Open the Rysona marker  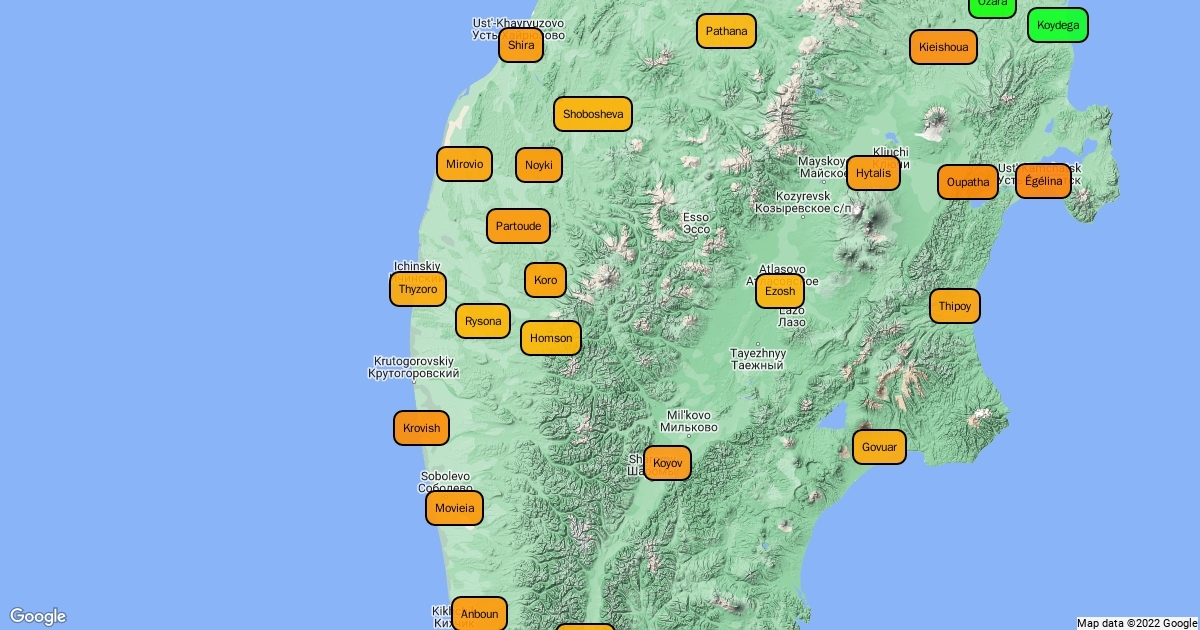(x=483, y=321)
